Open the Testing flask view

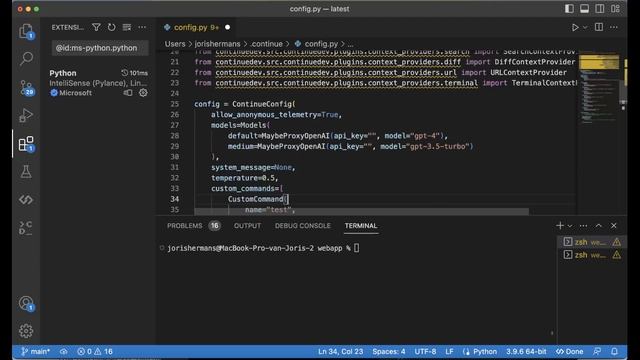(26, 172)
